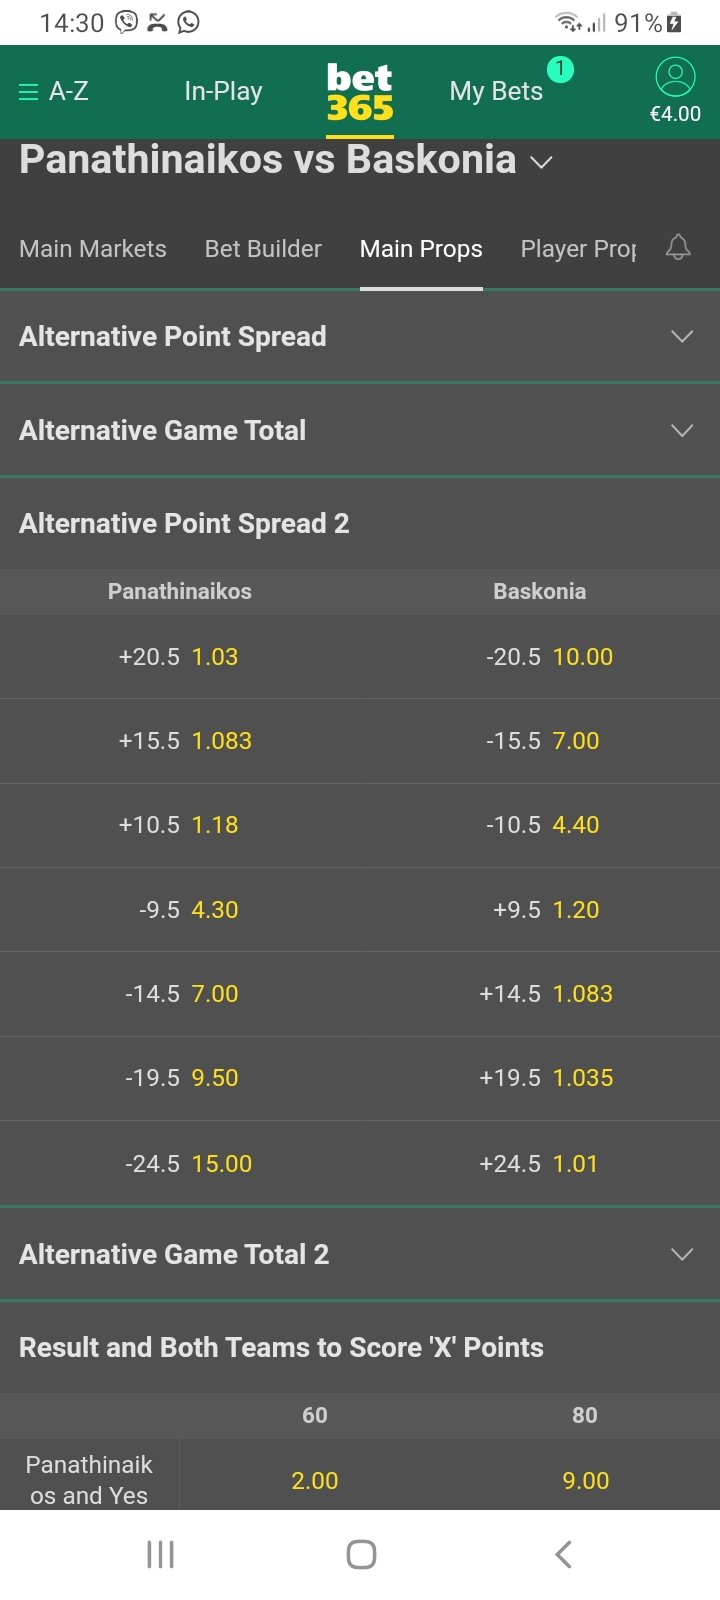This screenshot has height=1600, width=720.
Task: Tap the My Bets count badge
Action: click(560, 69)
